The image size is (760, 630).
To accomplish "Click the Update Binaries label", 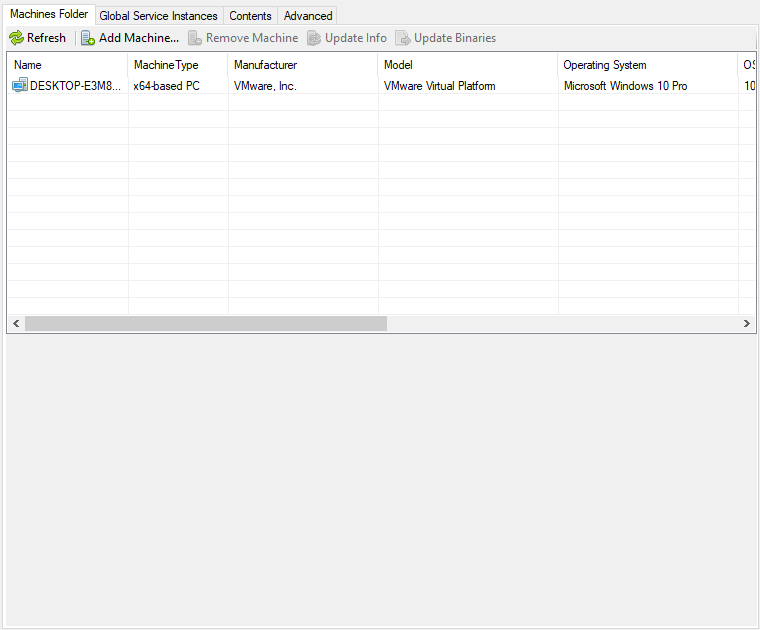I will click(455, 38).
